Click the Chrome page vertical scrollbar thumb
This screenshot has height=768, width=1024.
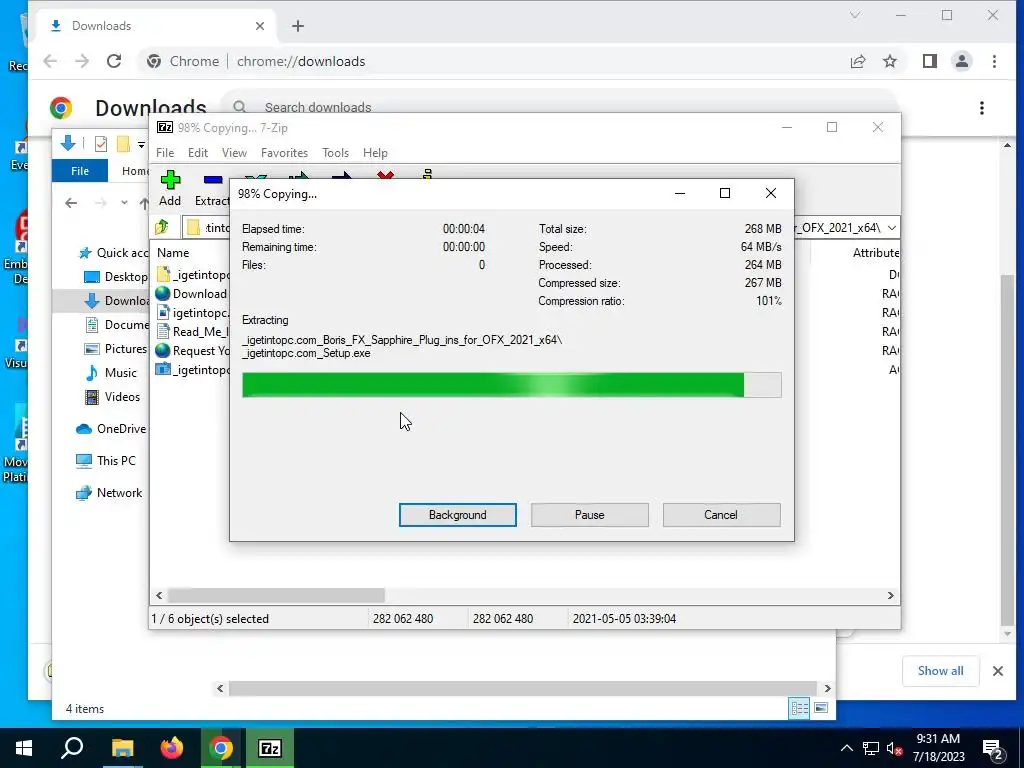1008,450
